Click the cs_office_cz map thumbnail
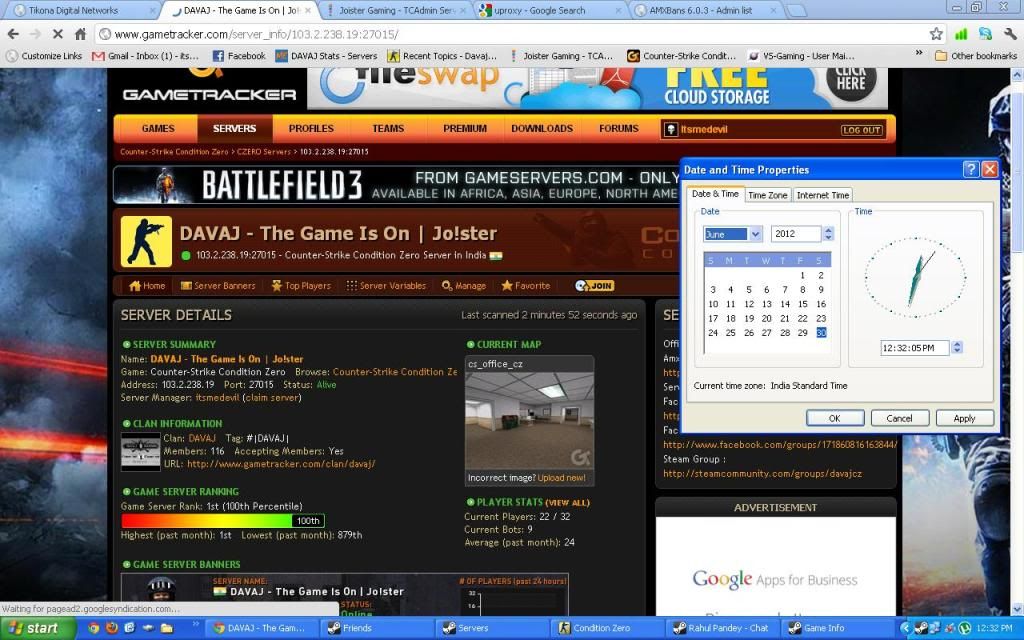The image size is (1024, 640). click(x=530, y=421)
